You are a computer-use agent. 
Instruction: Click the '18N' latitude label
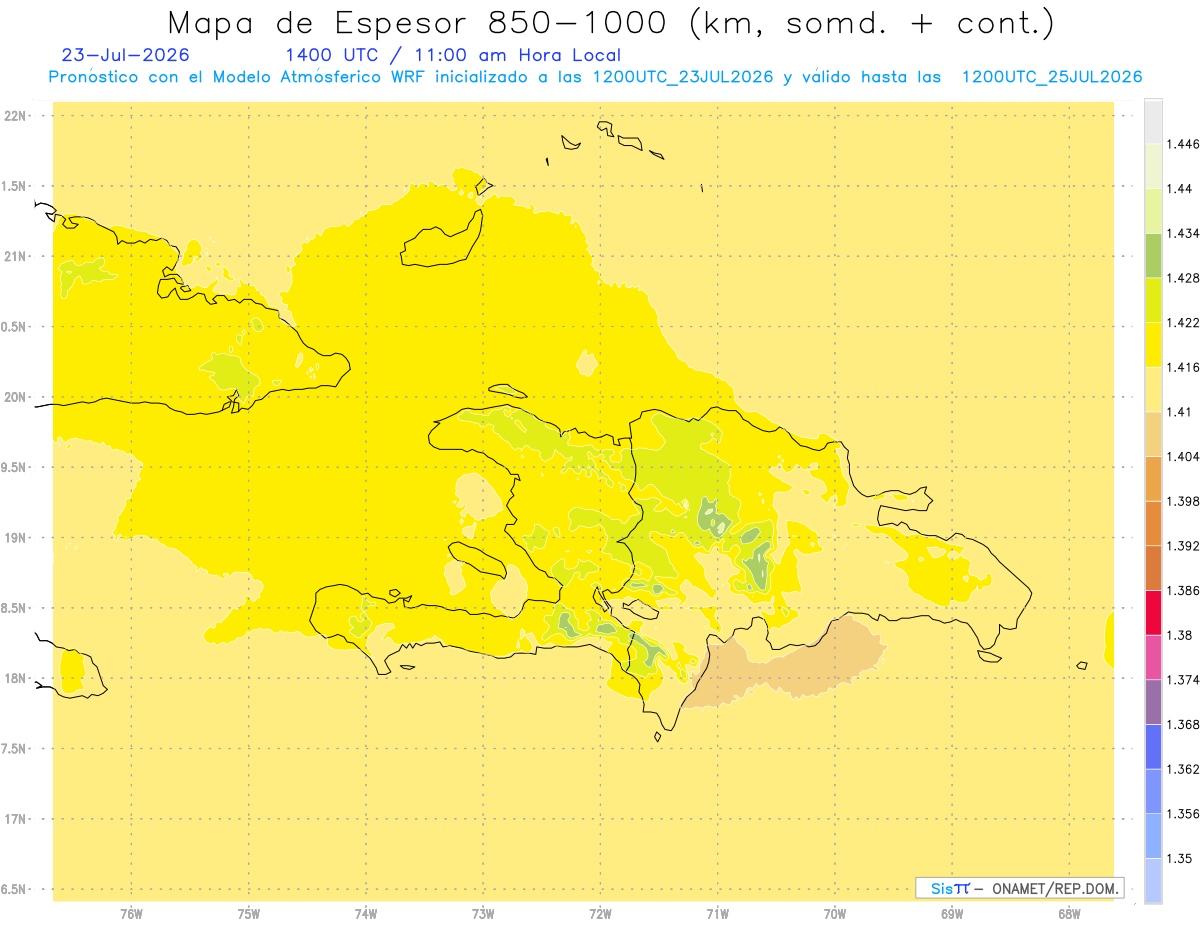pos(14,678)
